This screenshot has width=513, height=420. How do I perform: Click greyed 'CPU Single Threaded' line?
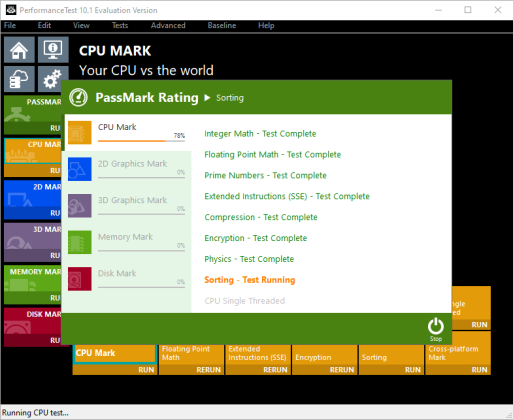[x=245, y=301]
